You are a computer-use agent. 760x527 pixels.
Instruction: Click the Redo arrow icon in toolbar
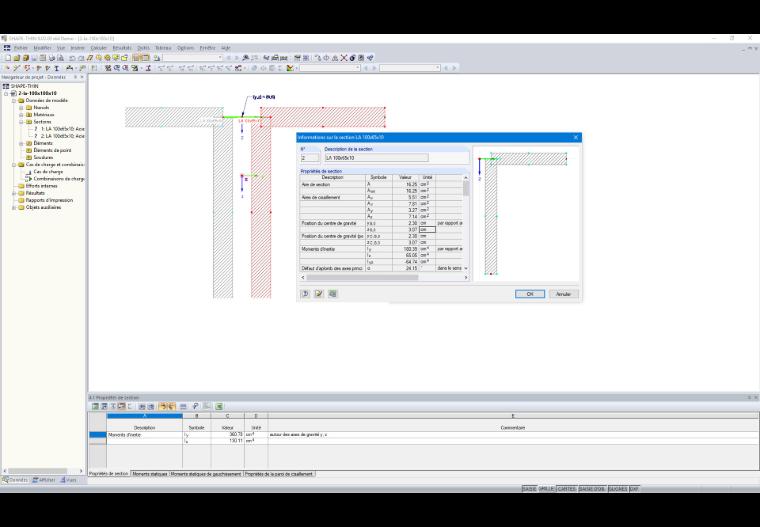(x=80, y=58)
